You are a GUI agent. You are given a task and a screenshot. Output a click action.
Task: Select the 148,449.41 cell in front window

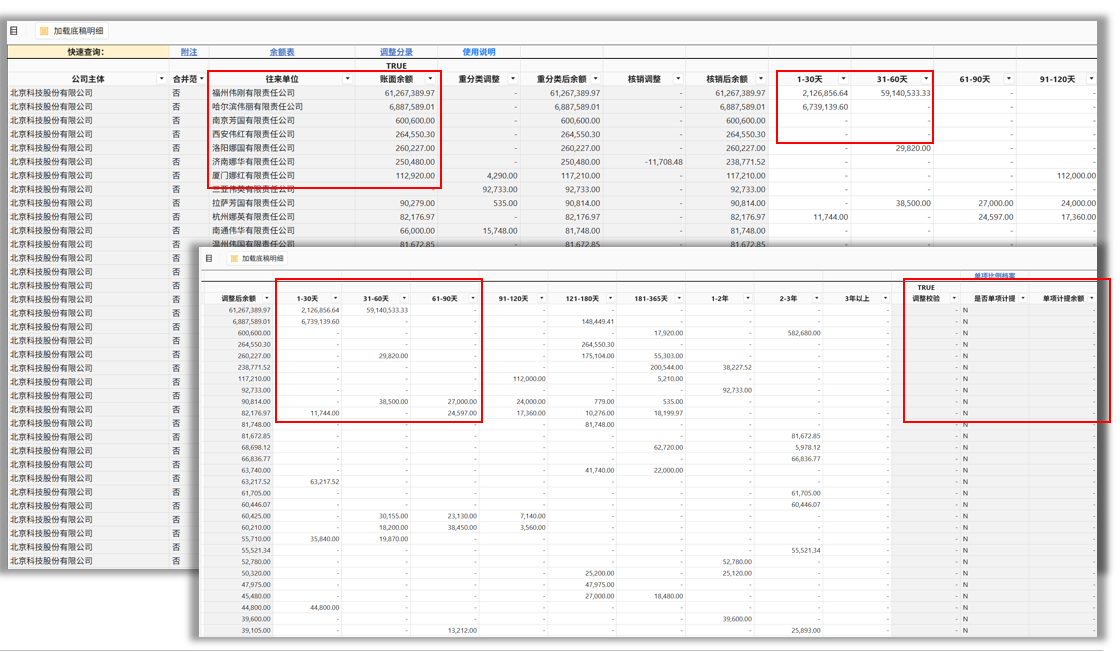[x=582, y=321]
